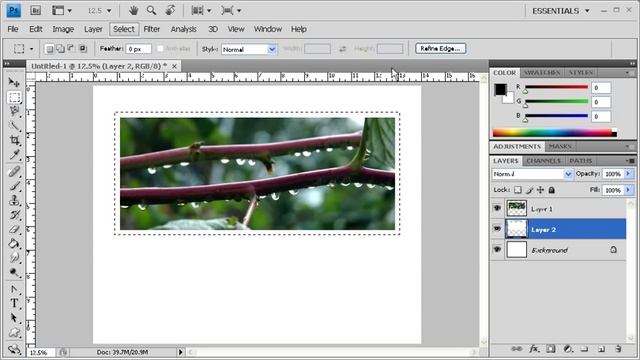
Task: Select the Healing Brush tool
Action: point(14,171)
